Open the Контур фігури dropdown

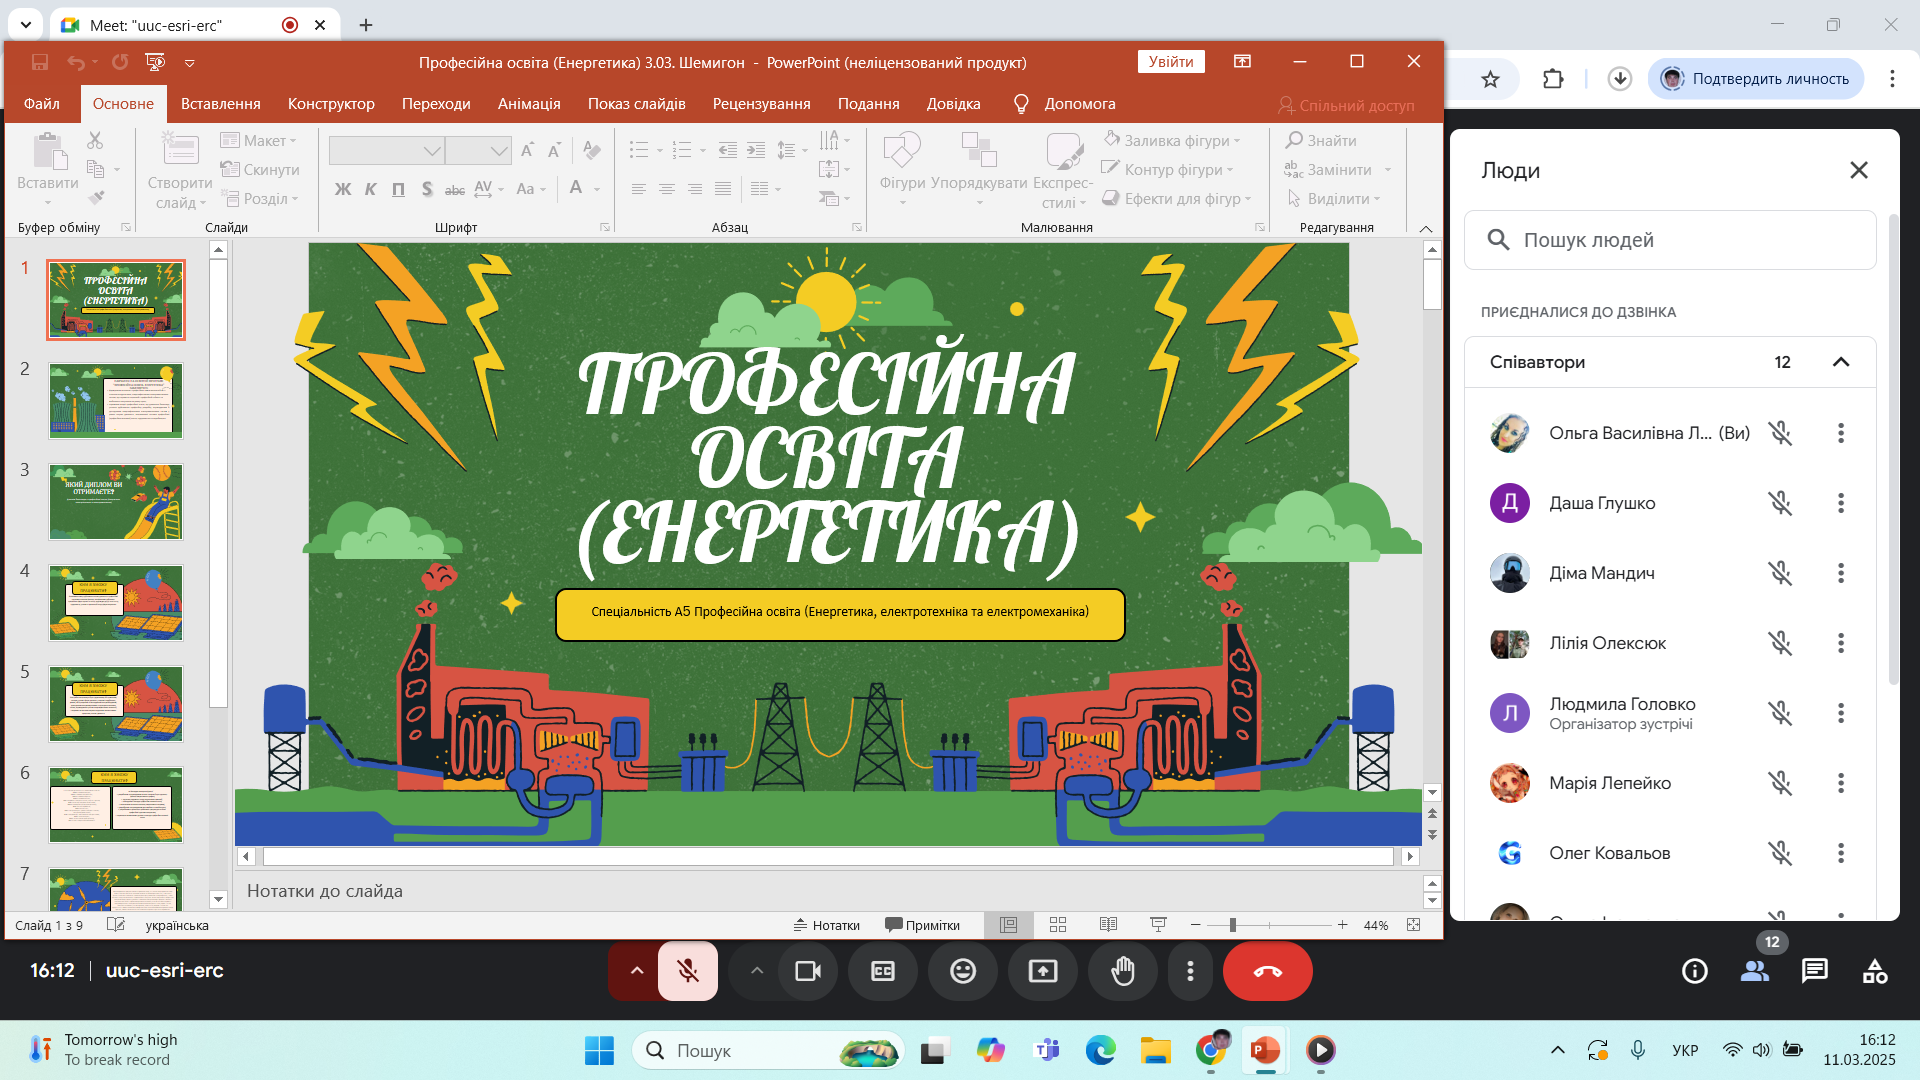[1168, 170]
